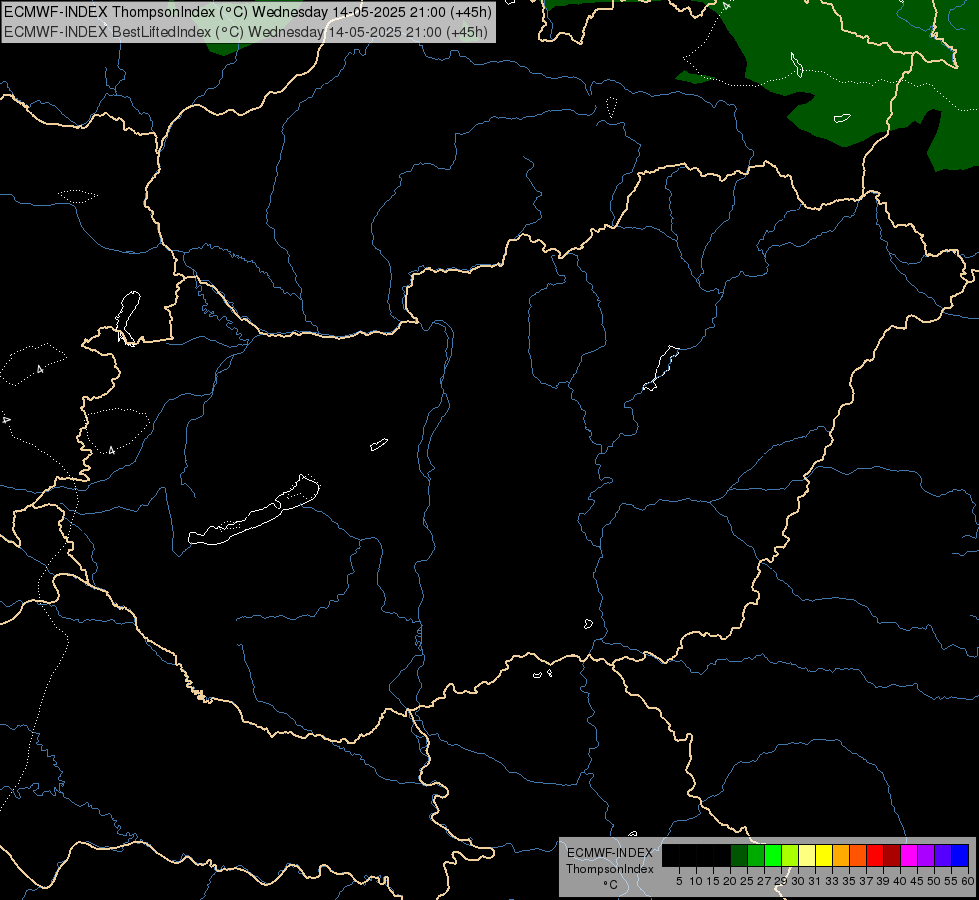Image resolution: width=979 pixels, height=900 pixels.
Task: Click the violet 50–55 legend swatch
Action: click(943, 855)
